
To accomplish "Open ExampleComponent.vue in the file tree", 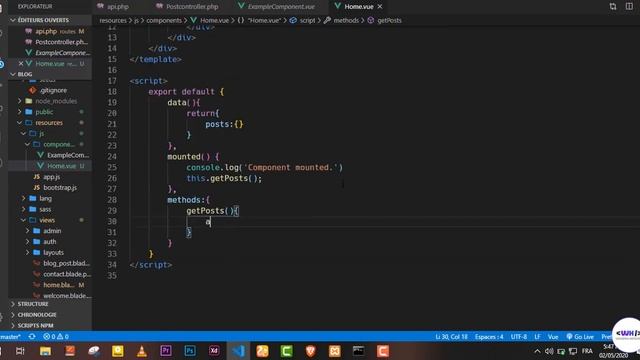I will coord(67,155).
